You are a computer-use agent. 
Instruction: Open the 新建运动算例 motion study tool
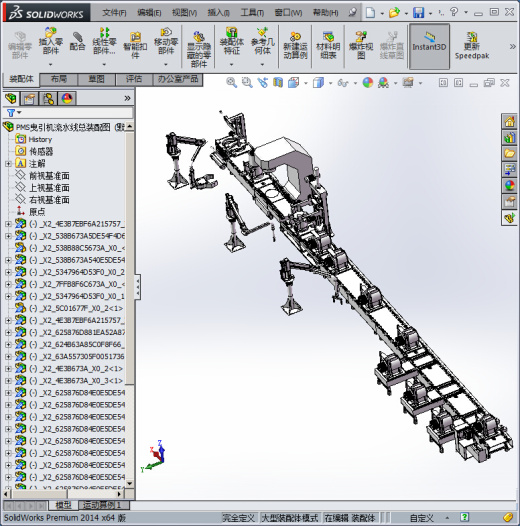[295, 46]
